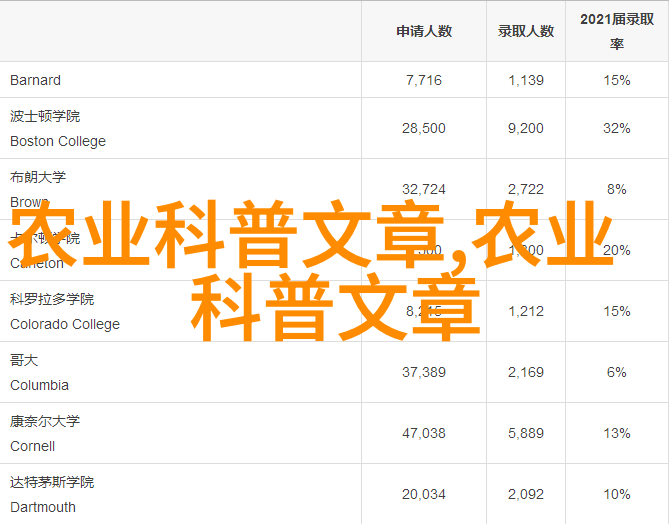The height and width of the screenshot is (524, 670).
Task: Click the Dartmouth name text
Action: (x=43, y=508)
